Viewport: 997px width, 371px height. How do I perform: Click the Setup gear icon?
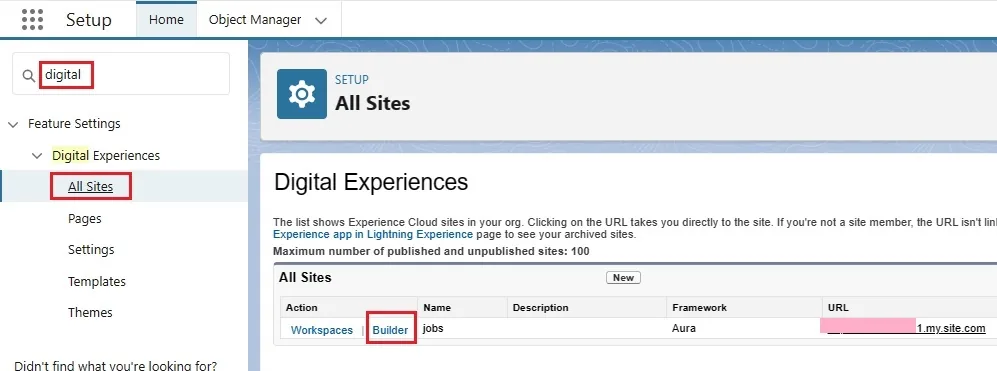click(x=301, y=94)
